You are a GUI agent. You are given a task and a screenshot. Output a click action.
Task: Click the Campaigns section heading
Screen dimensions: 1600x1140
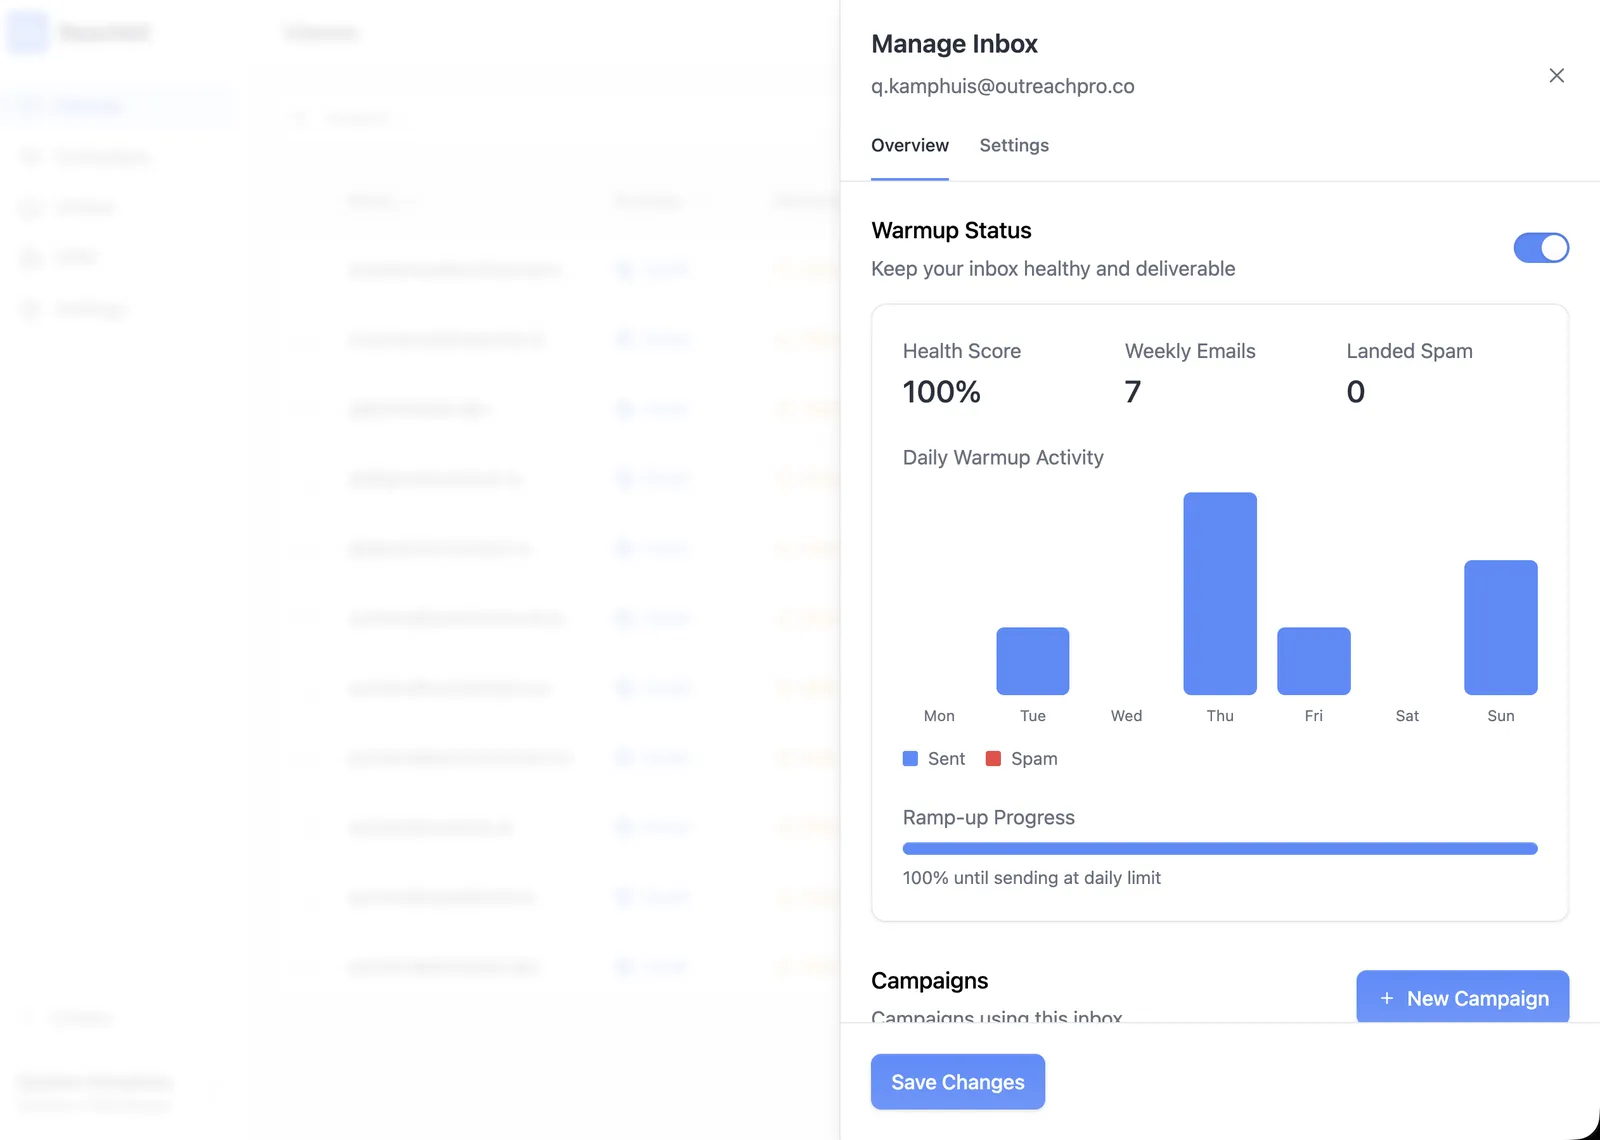click(x=930, y=981)
